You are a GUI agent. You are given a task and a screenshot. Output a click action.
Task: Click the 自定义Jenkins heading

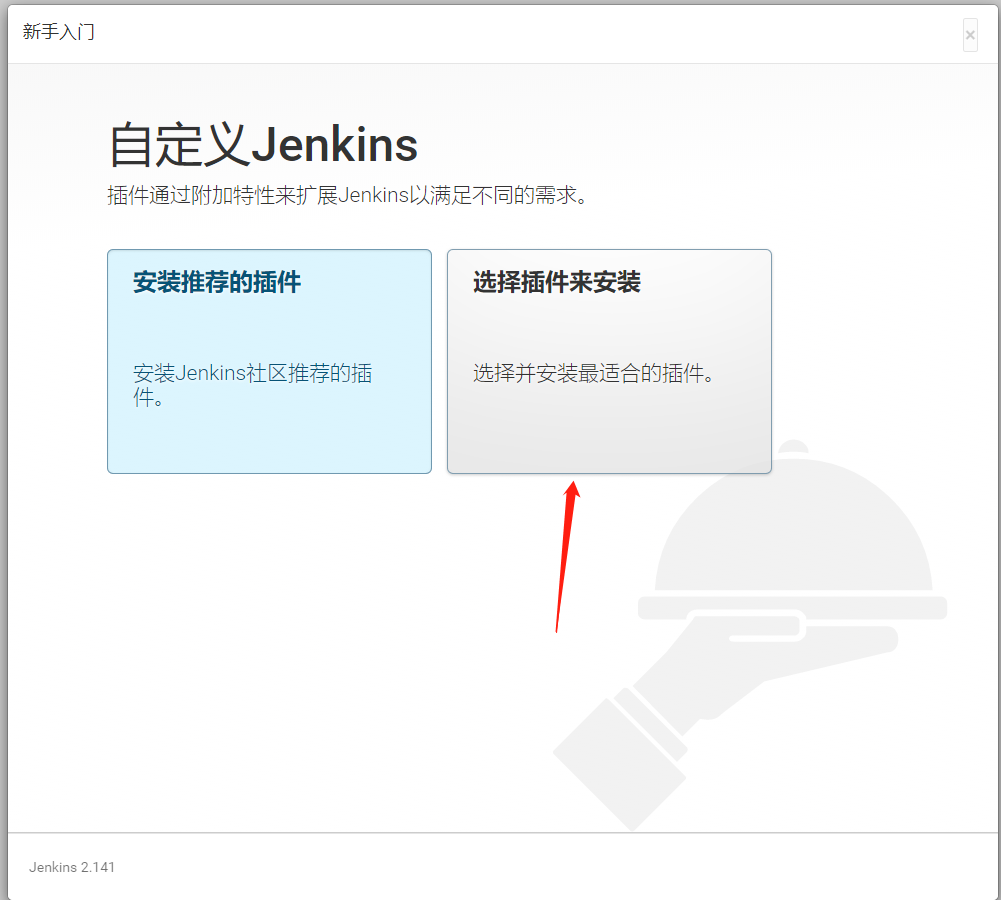coord(264,145)
